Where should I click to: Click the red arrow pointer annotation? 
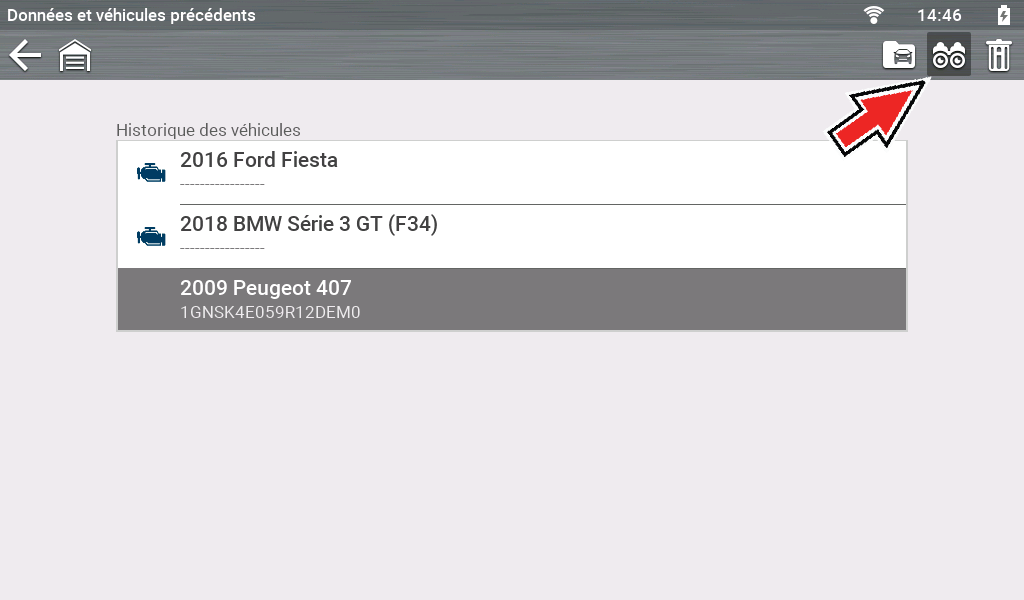click(875, 120)
